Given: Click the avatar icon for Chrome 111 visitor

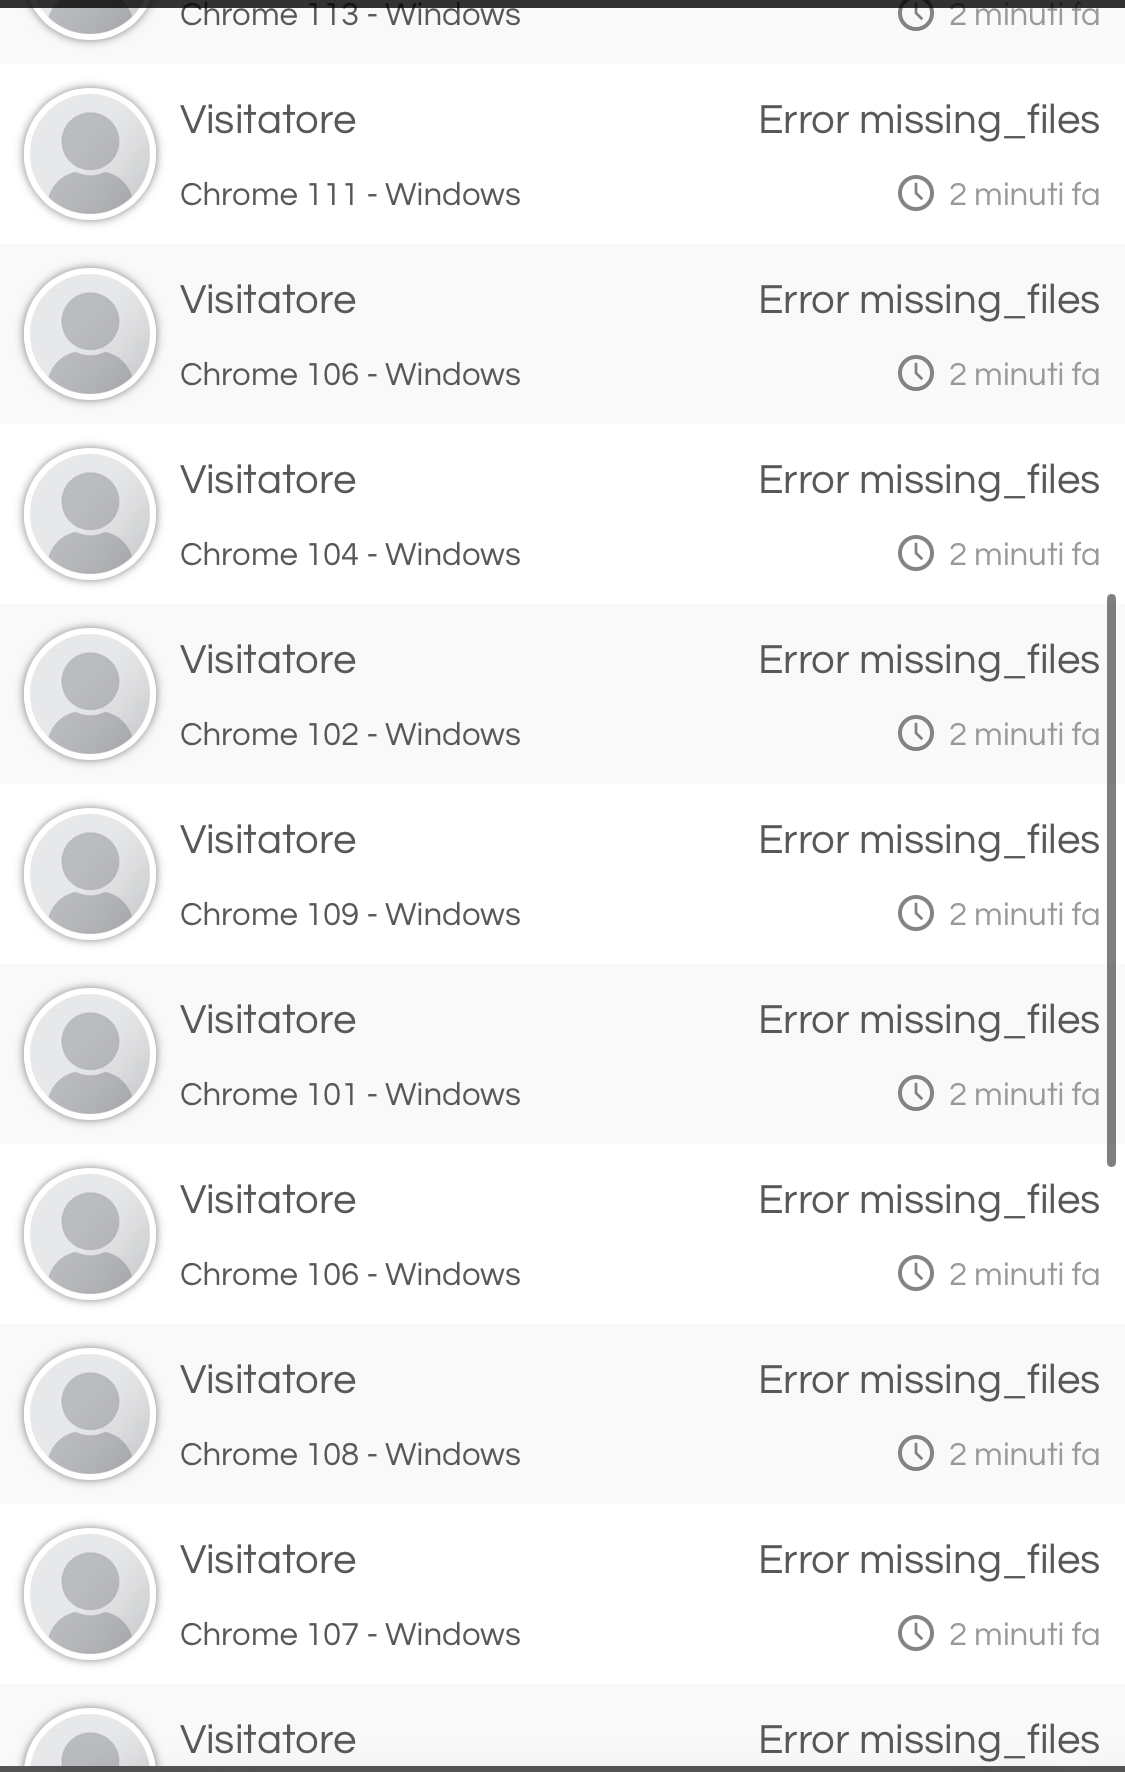Looking at the screenshot, I should coord(90,154).
